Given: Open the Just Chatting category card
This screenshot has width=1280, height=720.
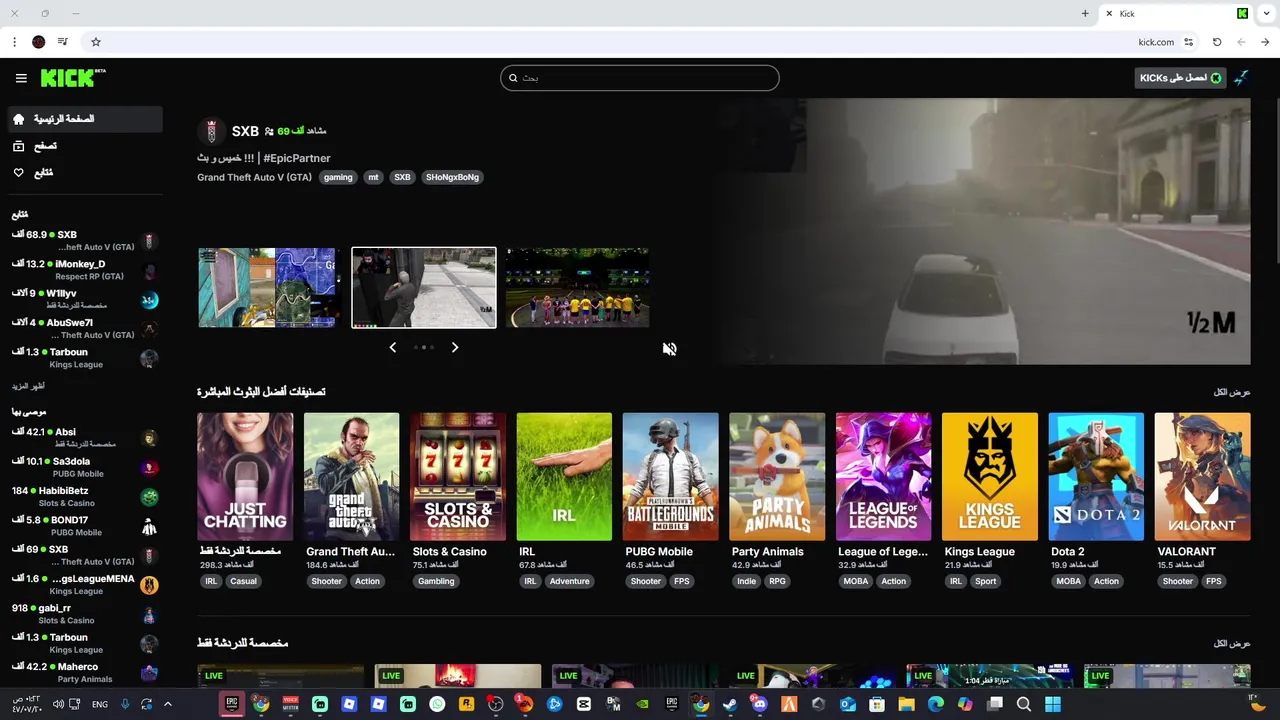Looking at the screenshot, I should [245, 477].
